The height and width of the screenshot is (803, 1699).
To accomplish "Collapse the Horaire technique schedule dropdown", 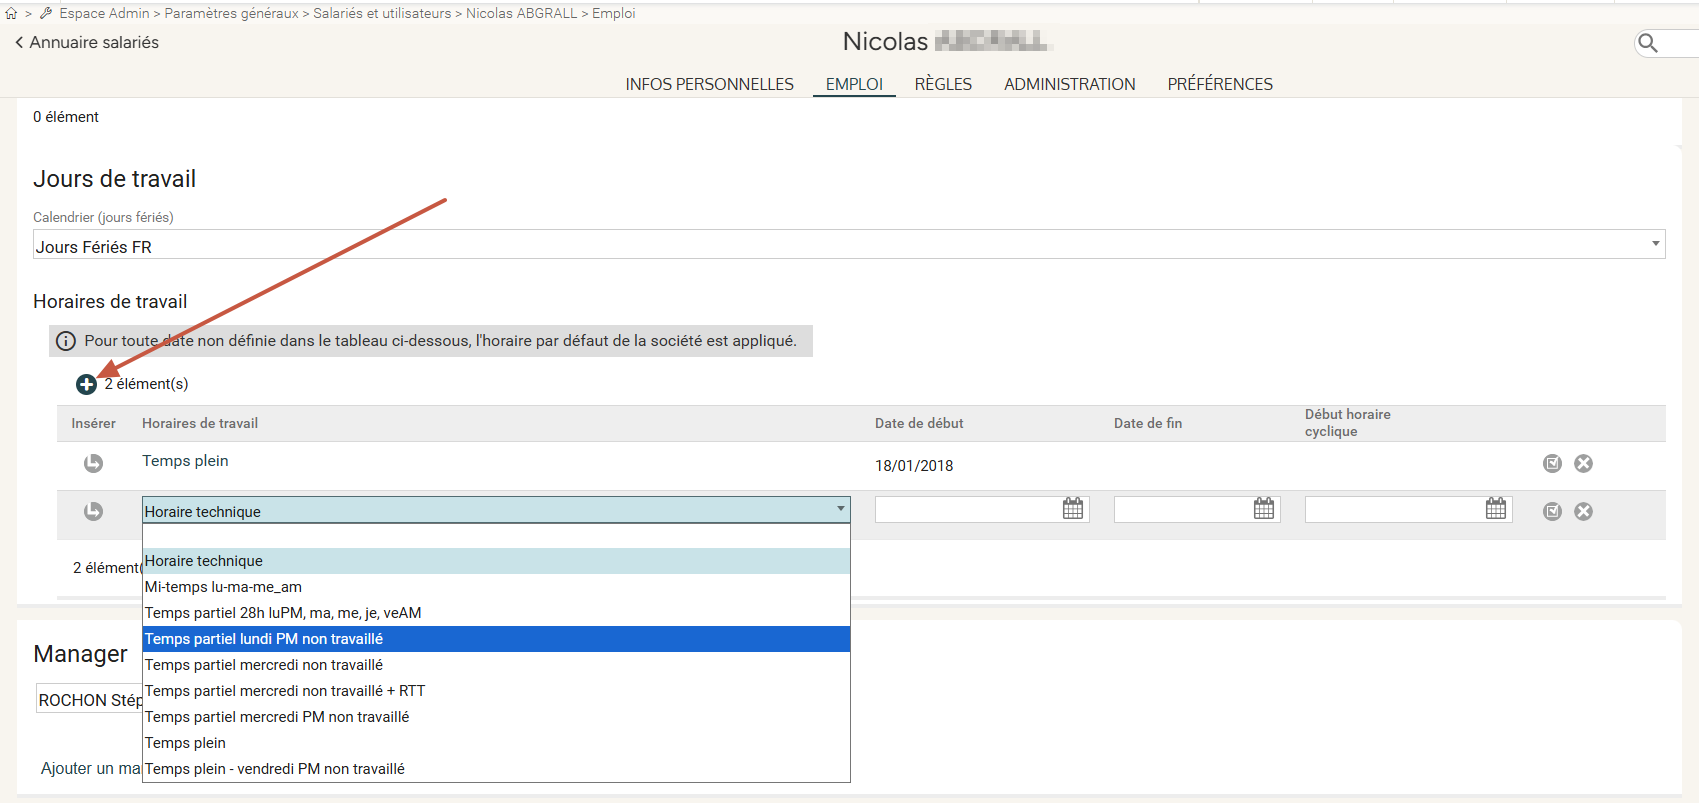I will pyautogui.click(x=840, y=509).
